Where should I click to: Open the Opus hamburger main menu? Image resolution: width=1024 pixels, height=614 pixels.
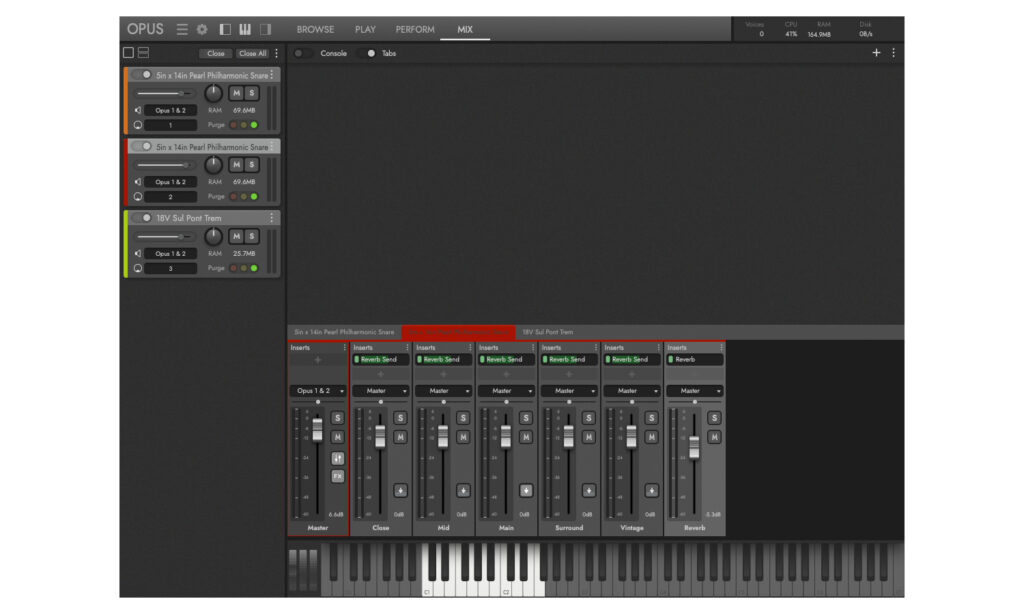pos(182,29)
